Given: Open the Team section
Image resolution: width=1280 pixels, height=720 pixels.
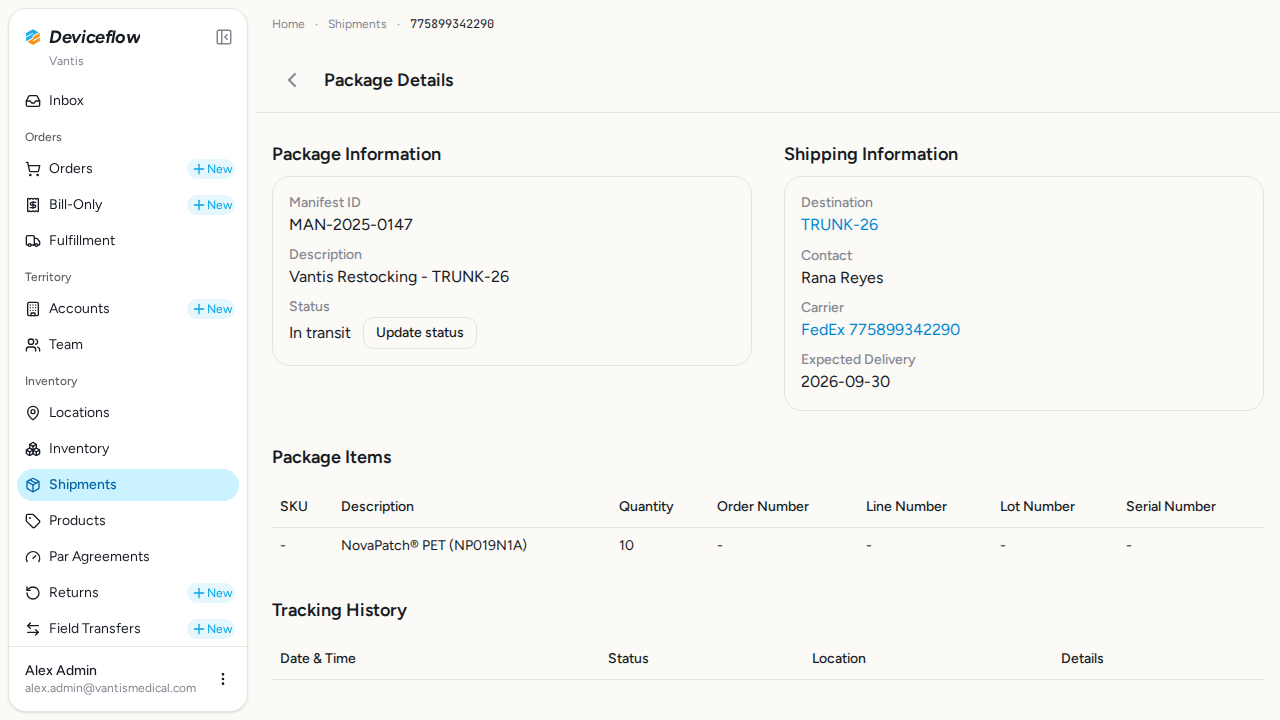Looking at the screenshot, I should [128, 345].
